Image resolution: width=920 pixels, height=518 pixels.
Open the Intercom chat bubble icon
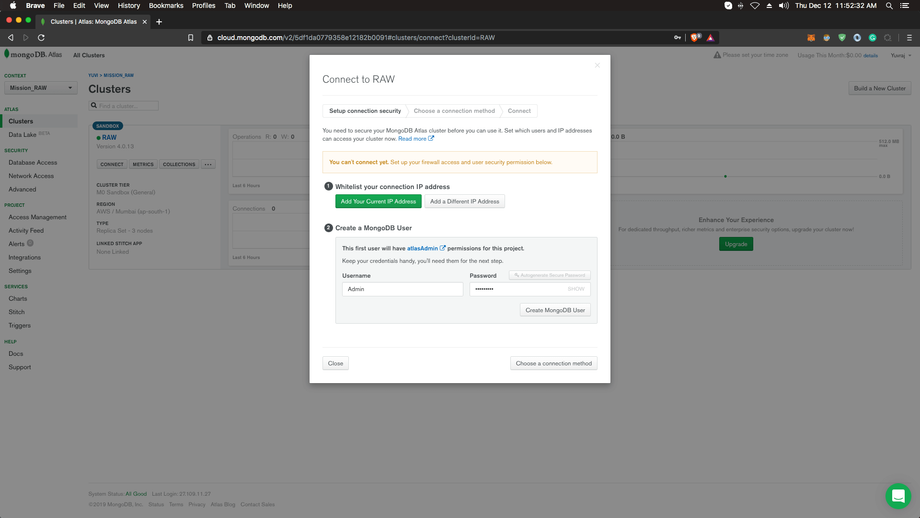click(x=897, y=496)
